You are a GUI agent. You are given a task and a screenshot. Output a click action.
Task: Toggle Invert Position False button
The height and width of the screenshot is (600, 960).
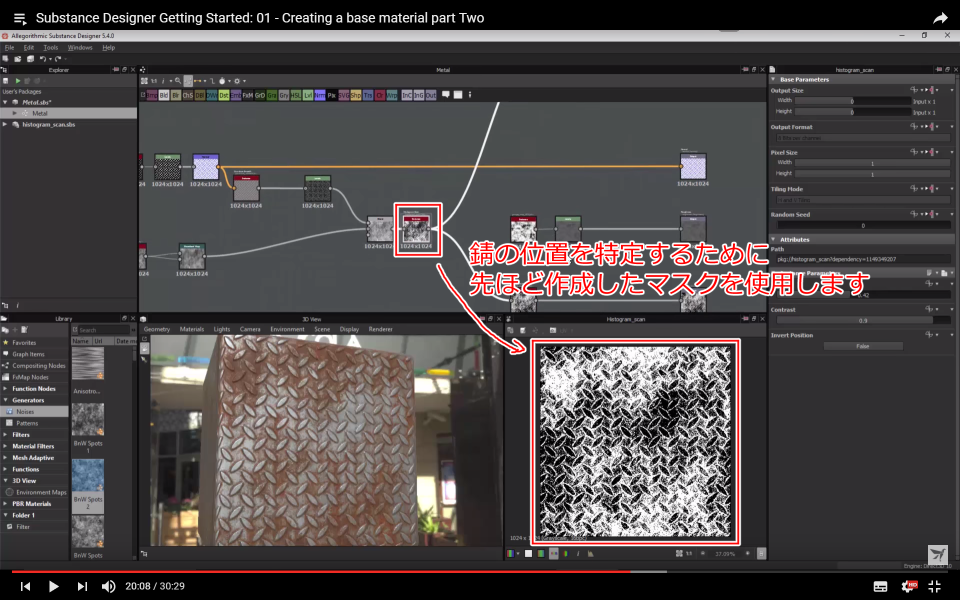[x=863, y=346]
